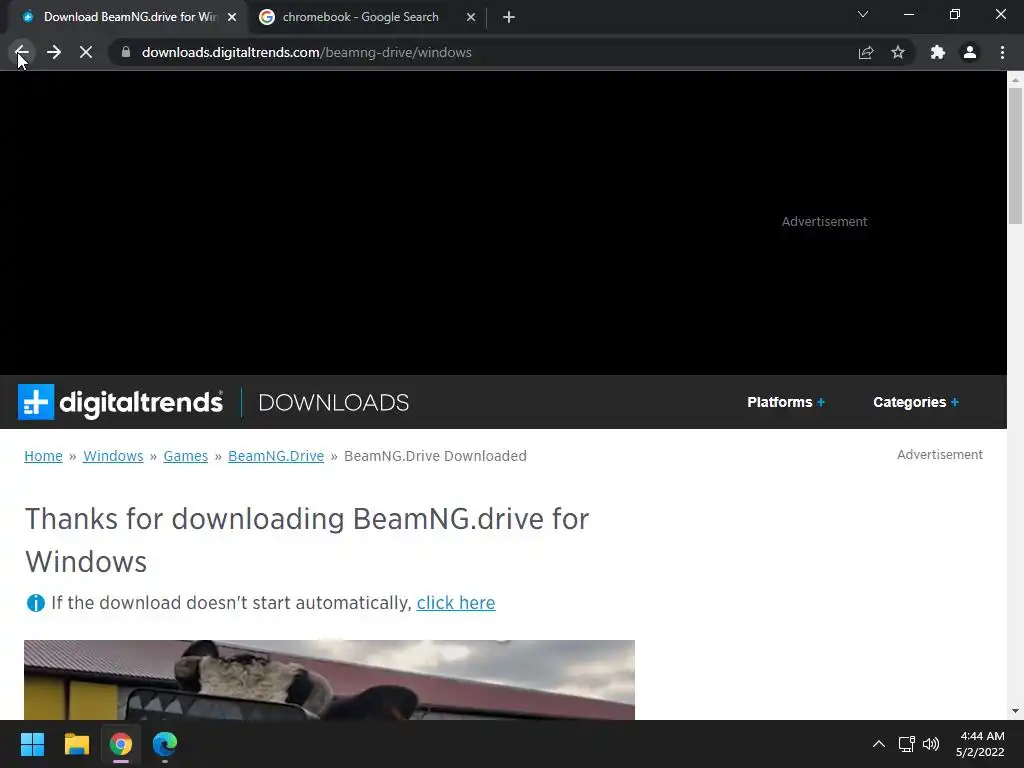Click the digitaltrends logo
The height and width of the screenshot is (768, 1024).
(x=120, y=402)
